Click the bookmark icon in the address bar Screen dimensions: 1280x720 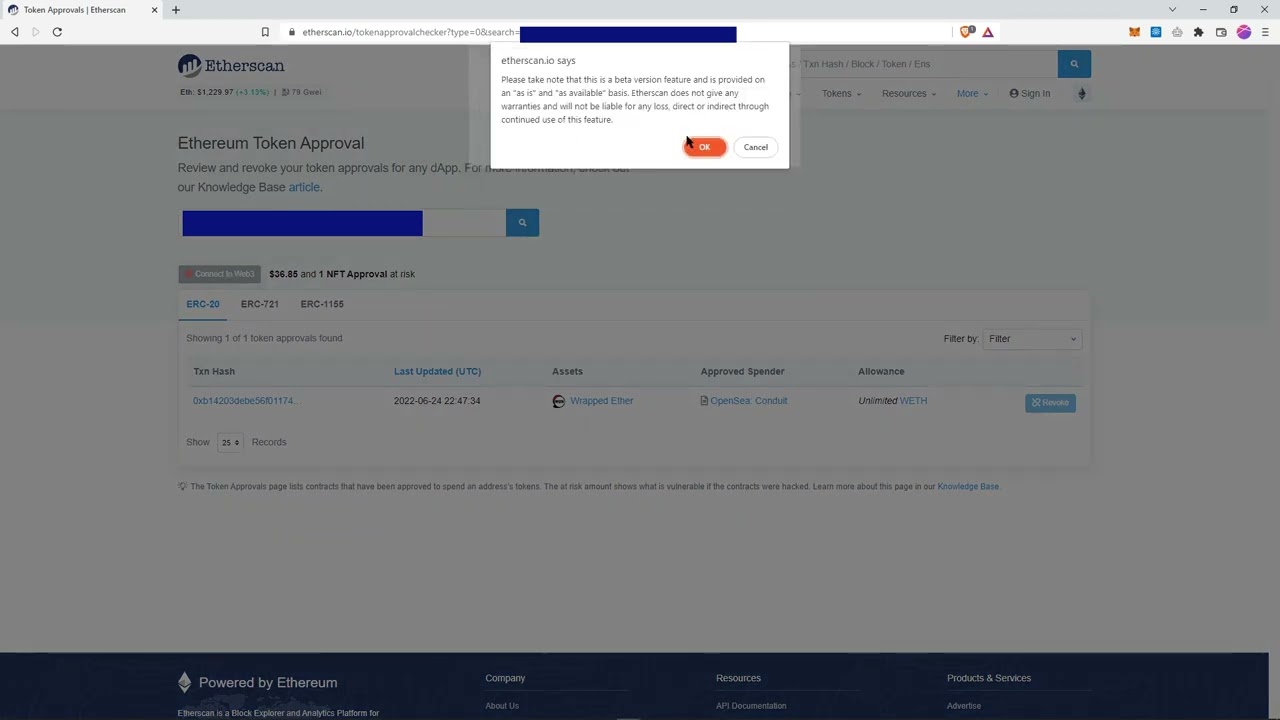tap(265, 32)
